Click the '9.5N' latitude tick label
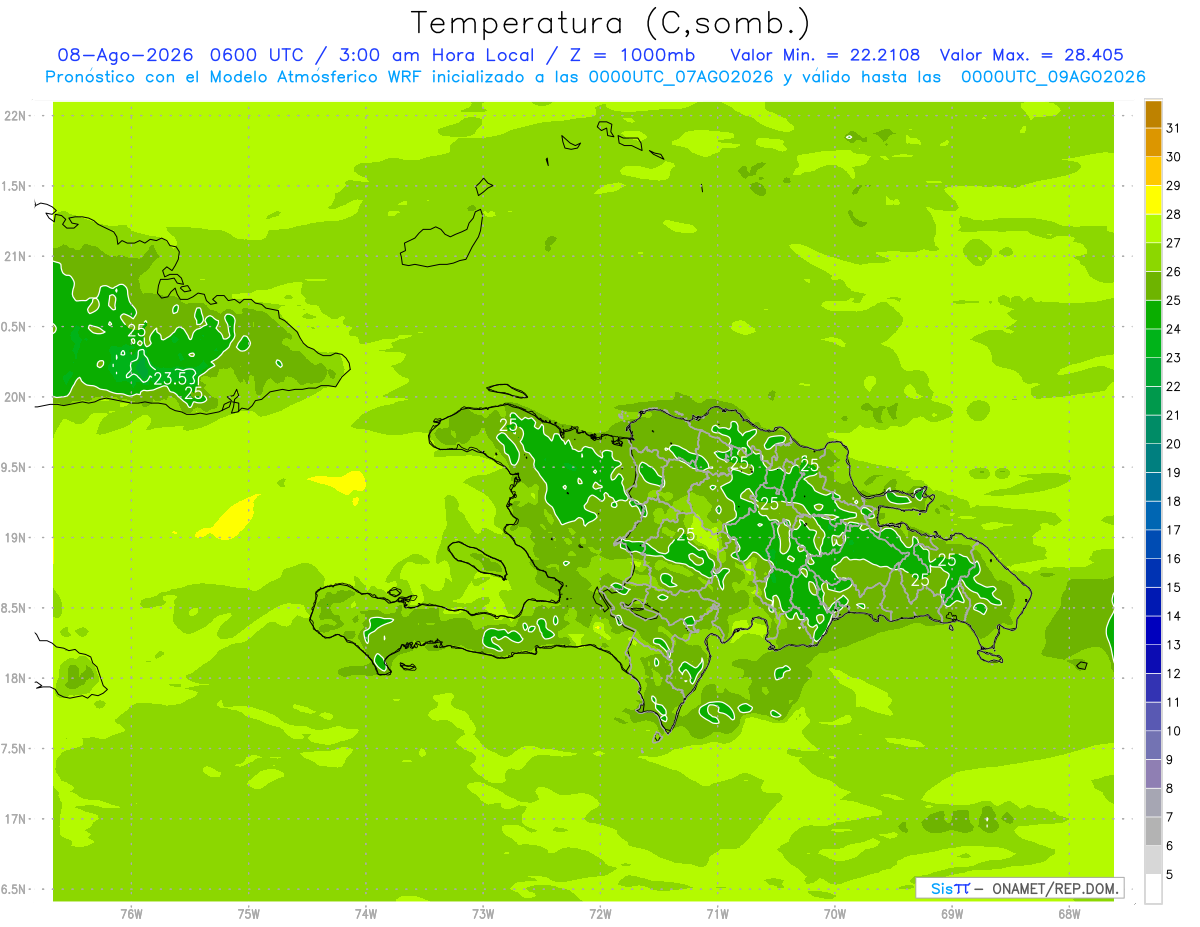 [14, 467]
